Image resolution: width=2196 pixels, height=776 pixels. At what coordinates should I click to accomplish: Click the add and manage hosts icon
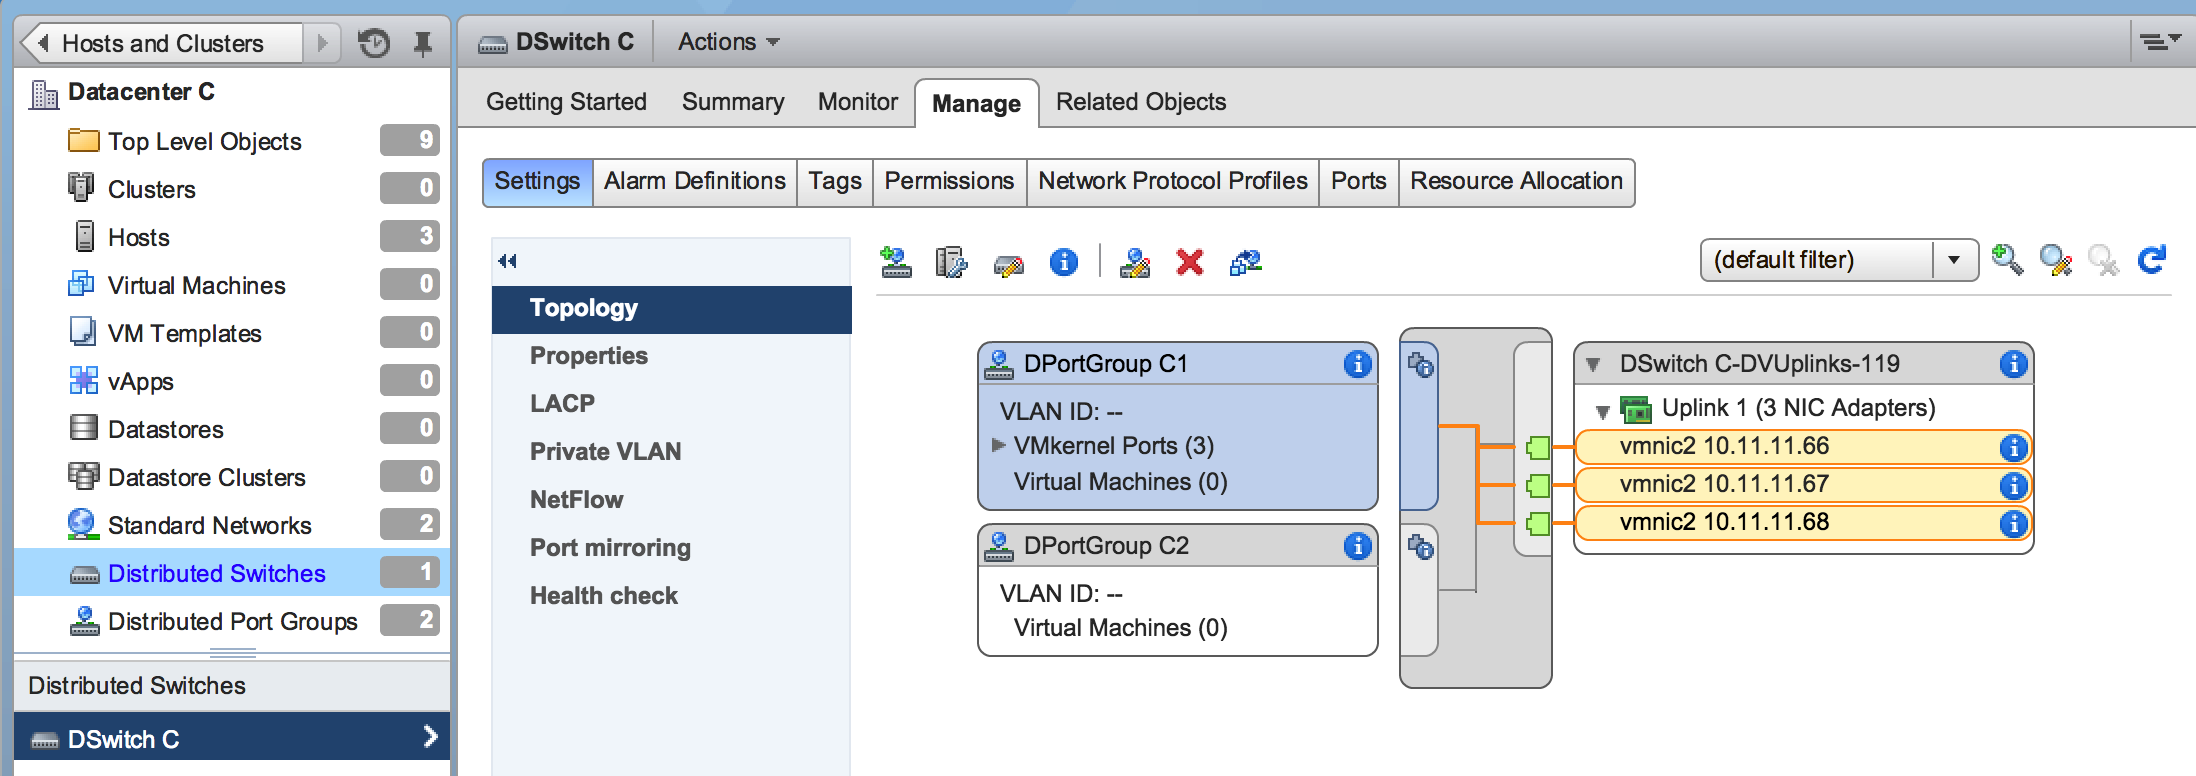950,263
